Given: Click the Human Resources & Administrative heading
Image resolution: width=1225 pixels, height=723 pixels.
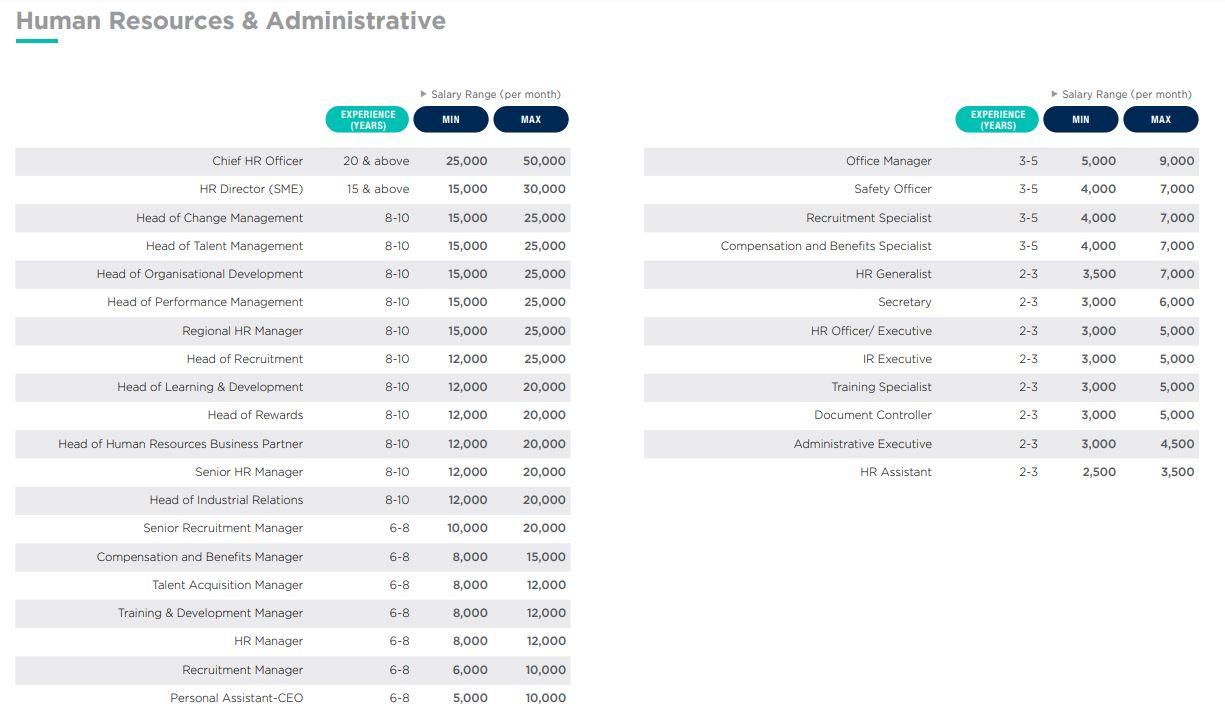Looking at the screenshot, I should pos(231,21).
